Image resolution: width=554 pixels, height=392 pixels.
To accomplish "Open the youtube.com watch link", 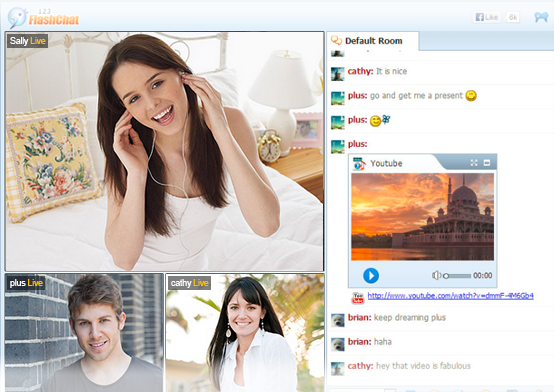I will (450, 296).
